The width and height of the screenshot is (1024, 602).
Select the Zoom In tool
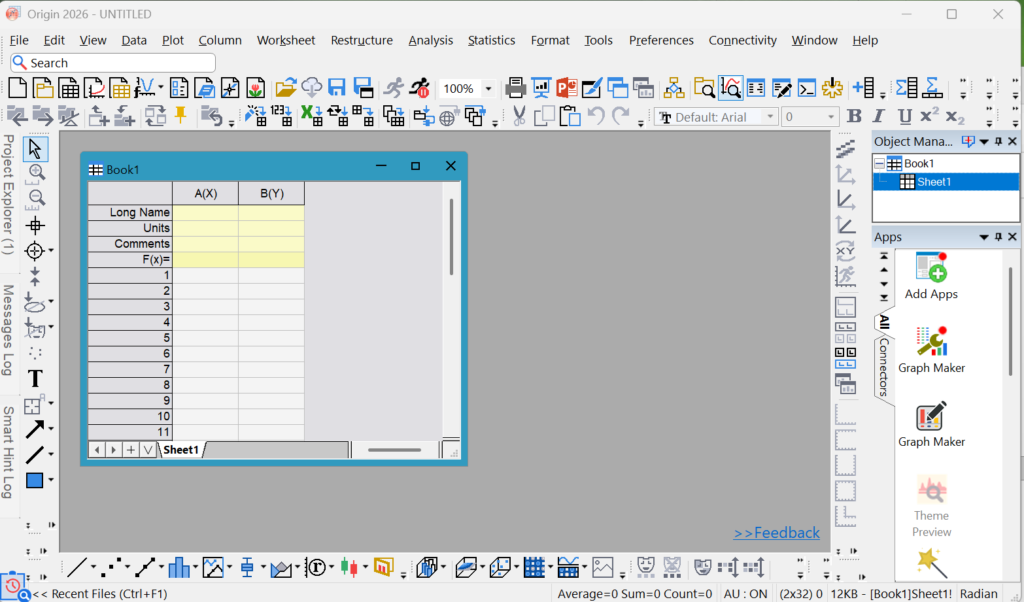[x=36, y=173]
